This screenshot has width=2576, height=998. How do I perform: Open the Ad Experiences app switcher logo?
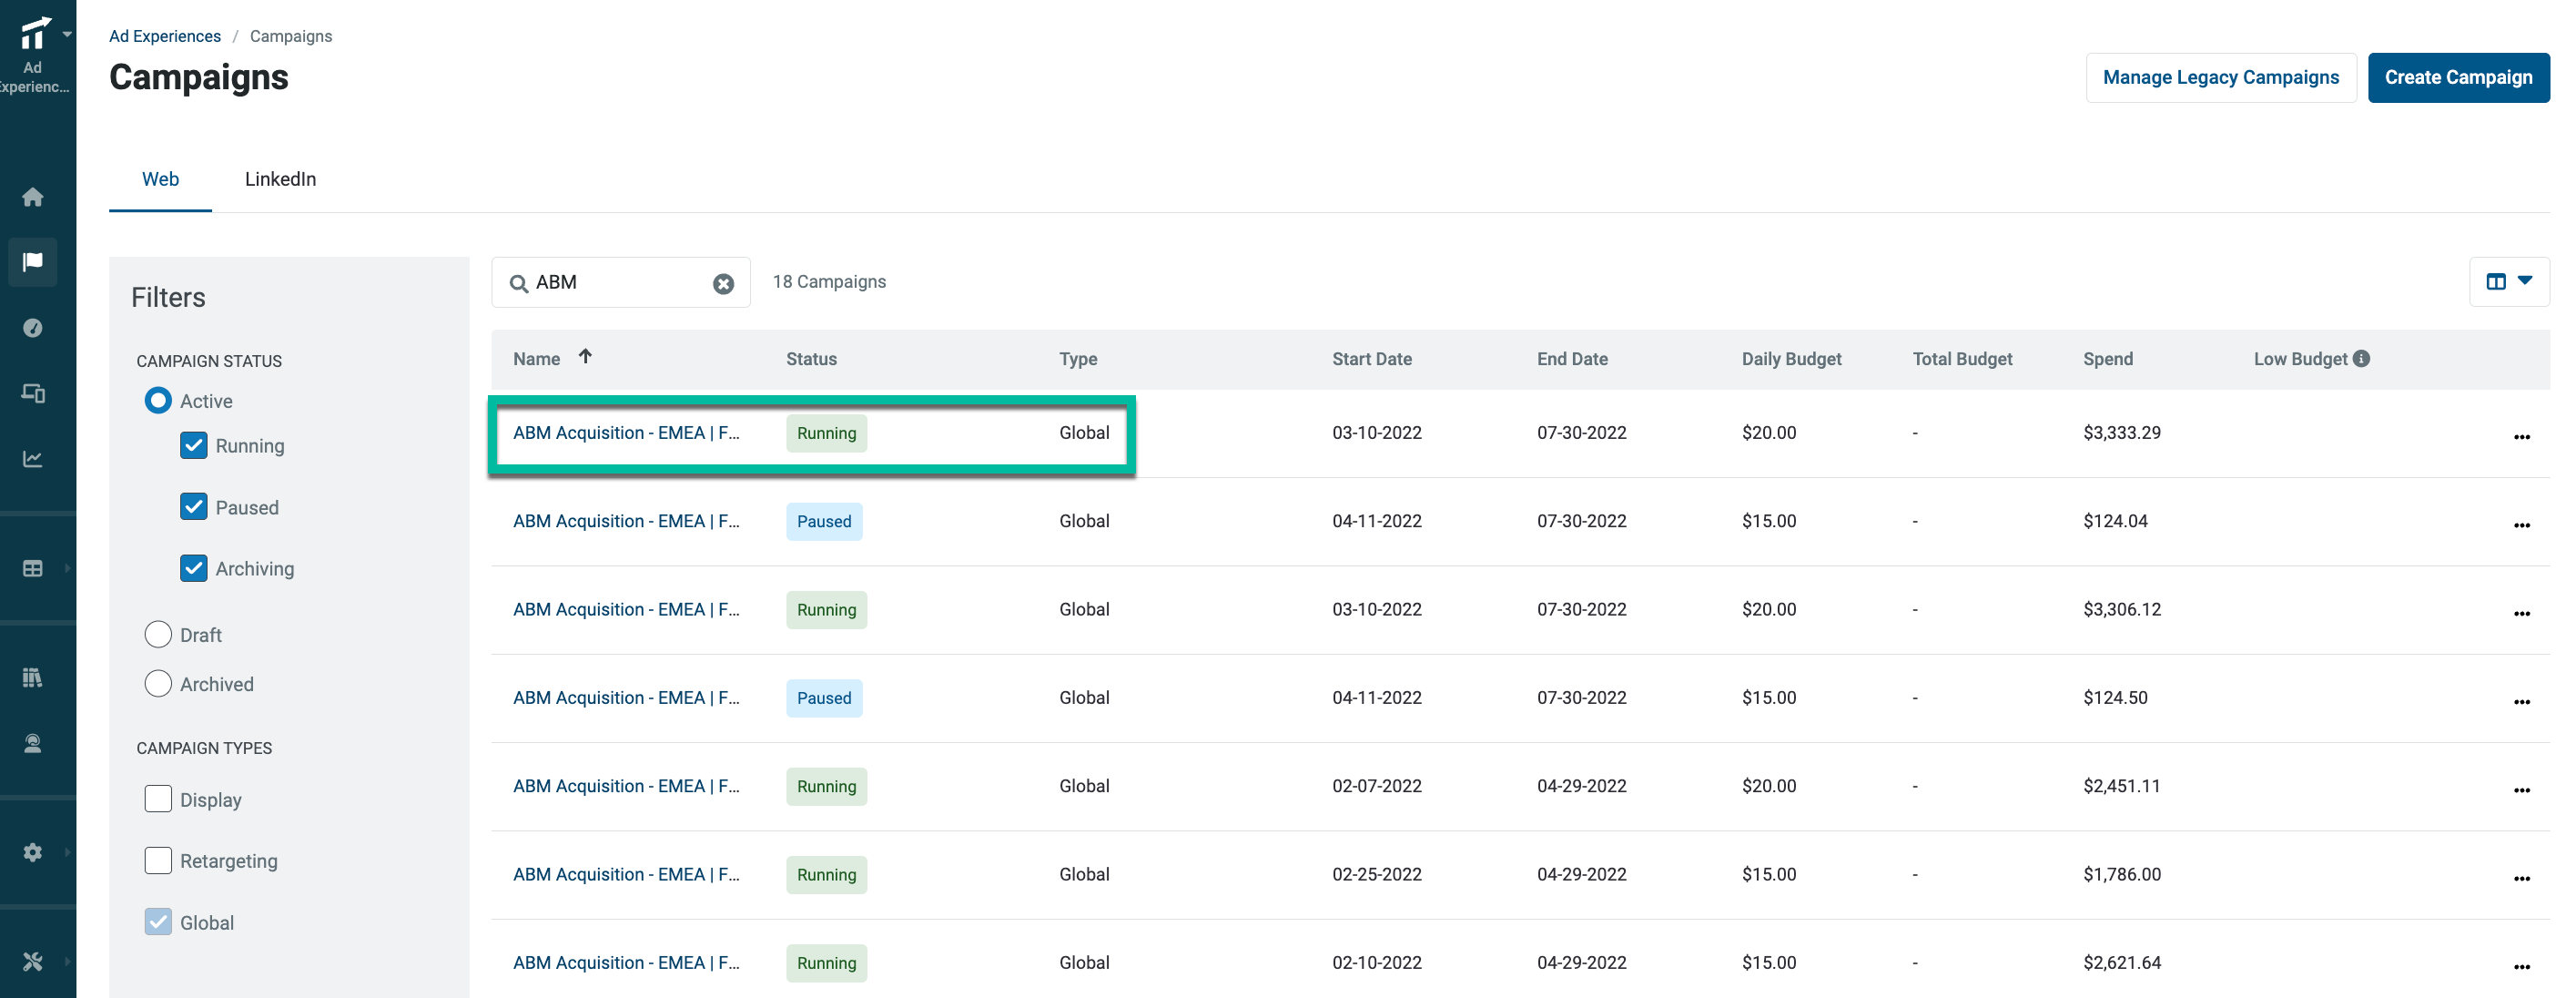[35, 33]
